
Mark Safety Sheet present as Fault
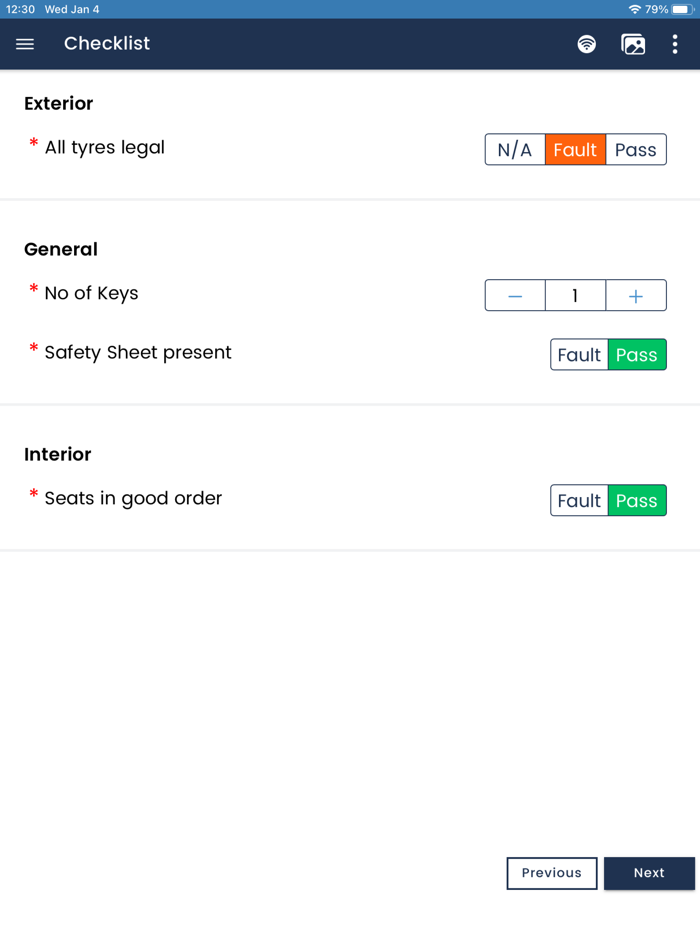[579, 354]
